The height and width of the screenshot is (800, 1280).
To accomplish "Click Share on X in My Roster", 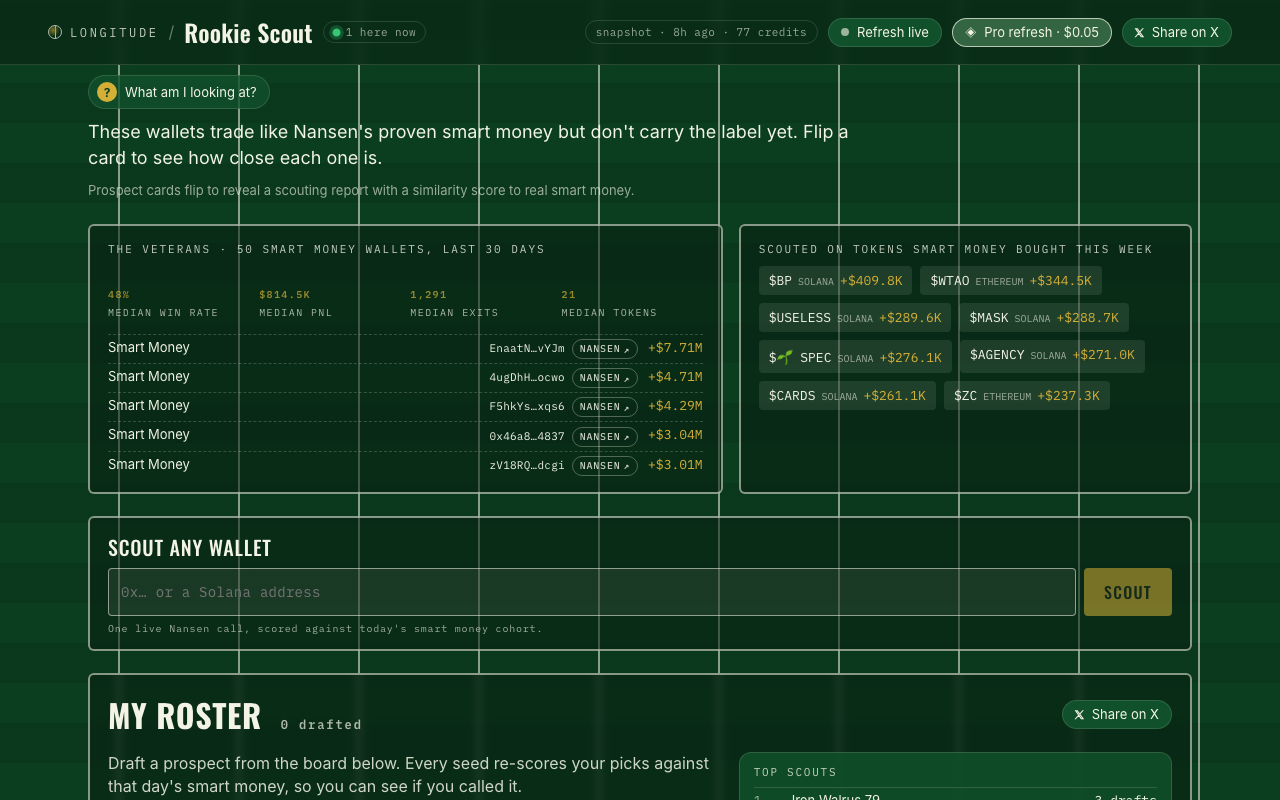I will (1117, 714).
